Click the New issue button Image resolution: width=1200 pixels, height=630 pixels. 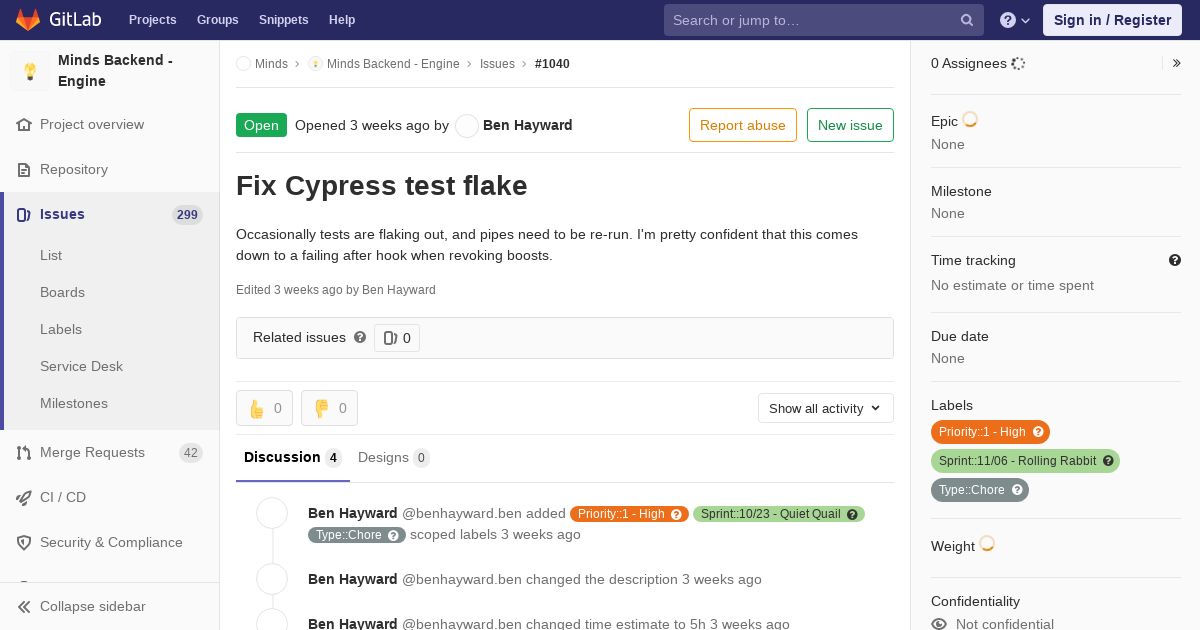(x=850, y=125)
